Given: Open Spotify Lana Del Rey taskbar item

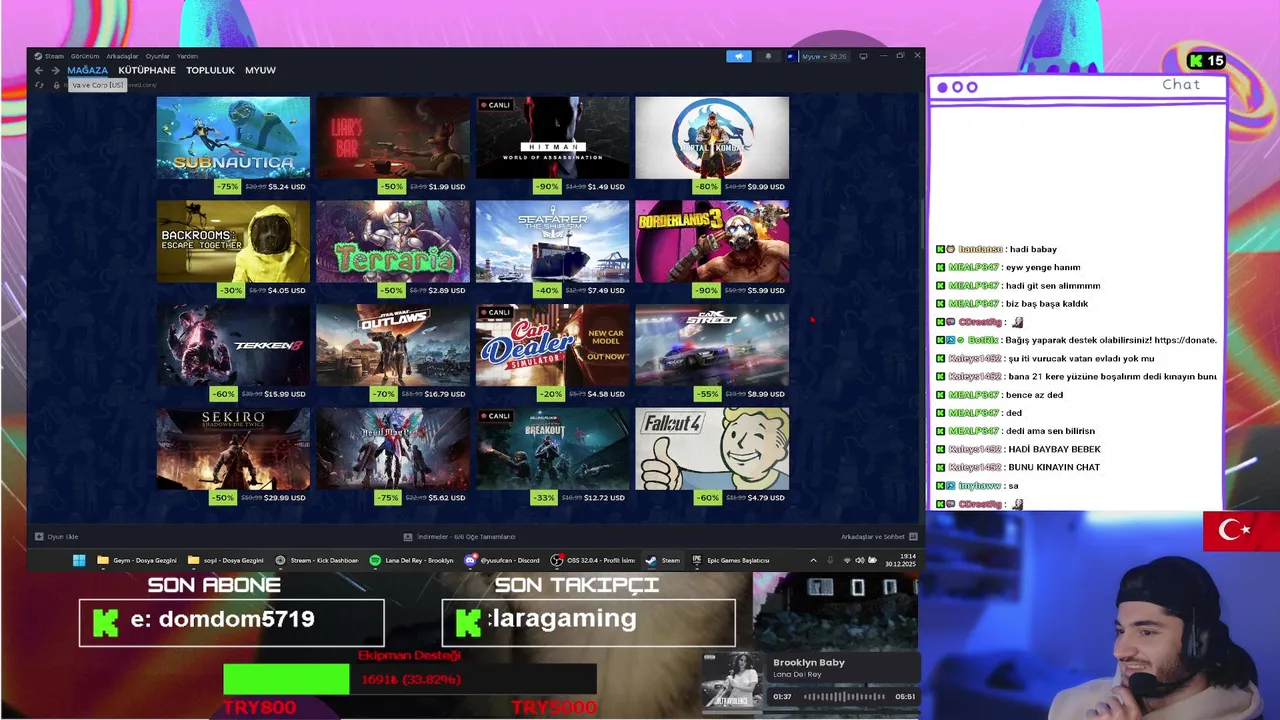Looking at the screenshot, I should click(411, 560).
